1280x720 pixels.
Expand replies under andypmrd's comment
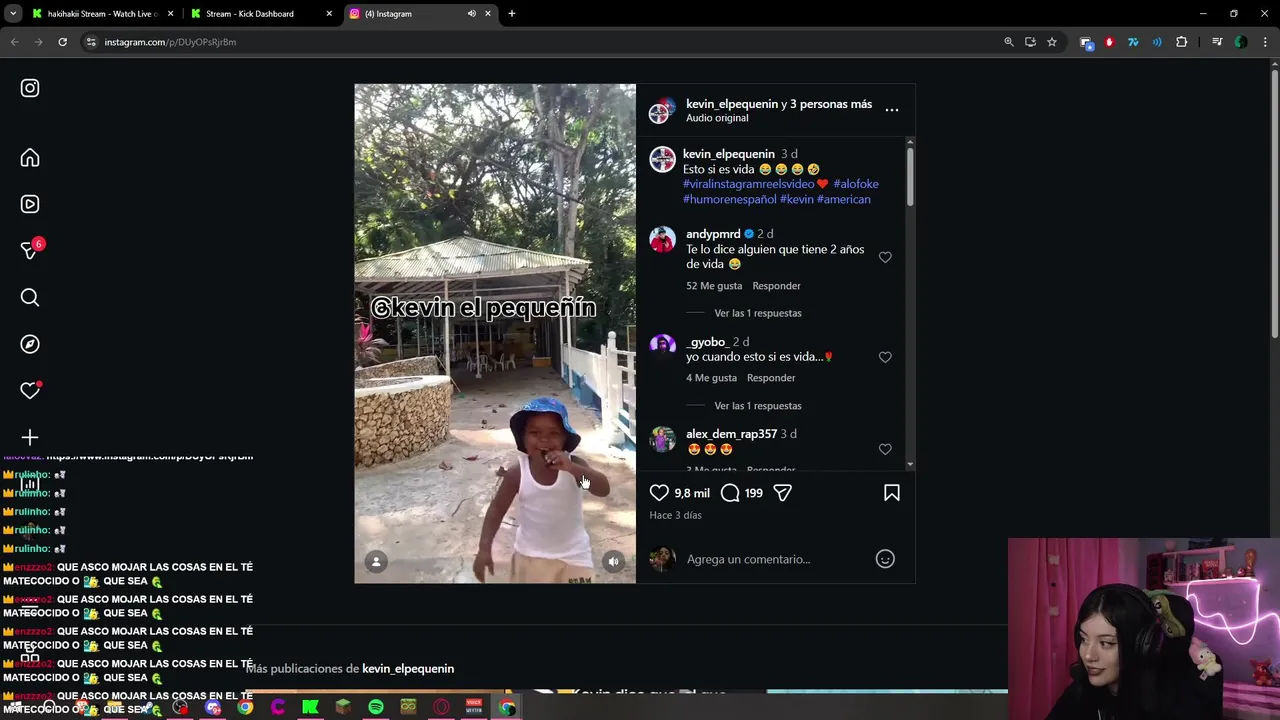(758, 313)
